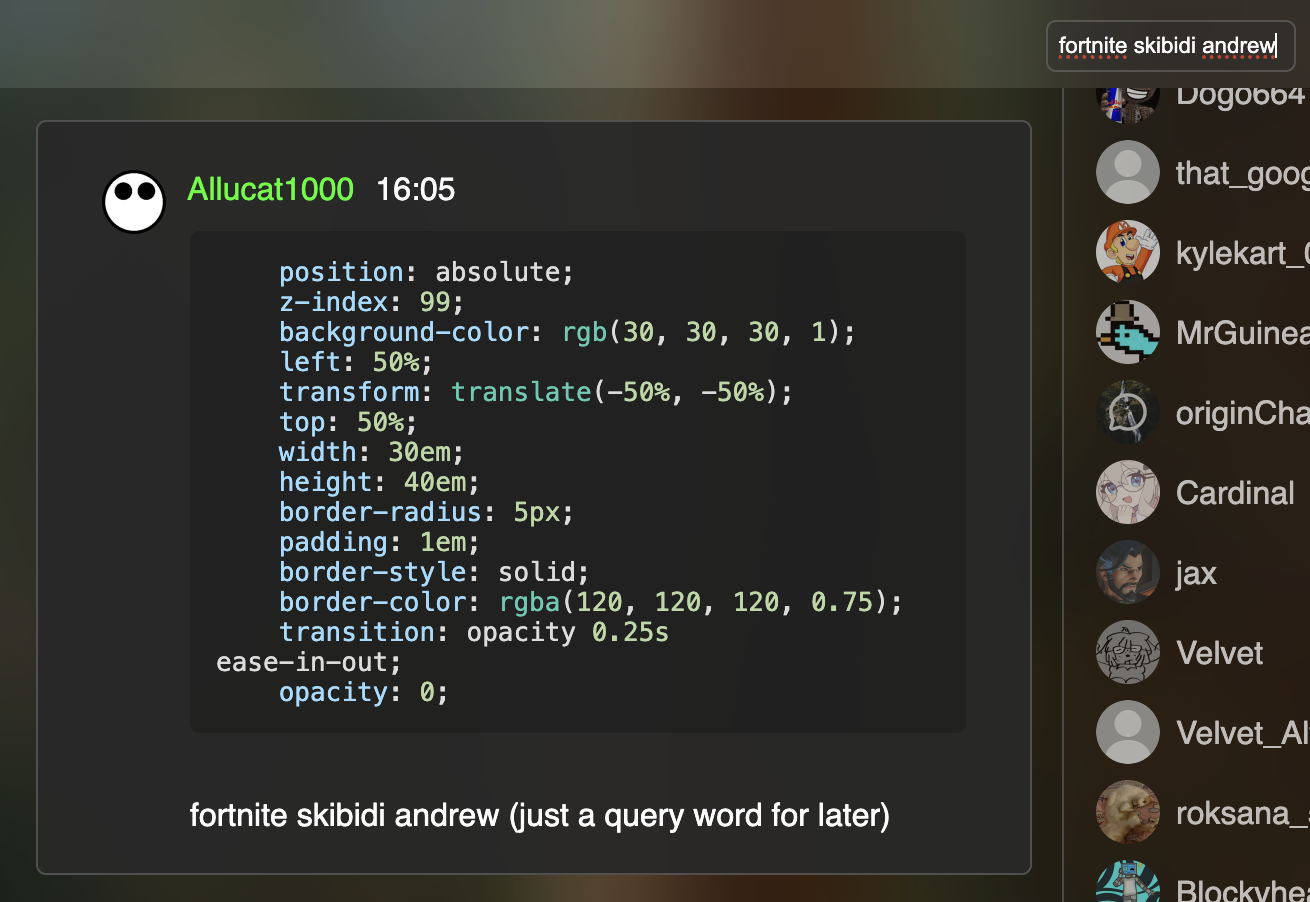Click the that_goog user default avatar
Screen dimensions: 1310x902
[x=1128, y=172]
